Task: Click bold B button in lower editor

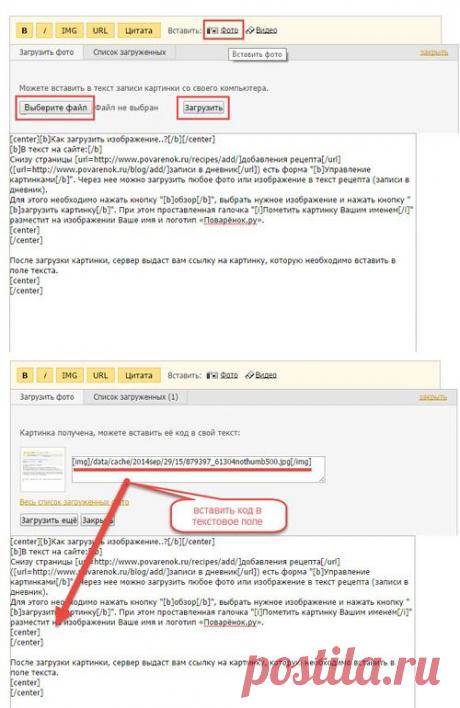Action: (25, 375)
